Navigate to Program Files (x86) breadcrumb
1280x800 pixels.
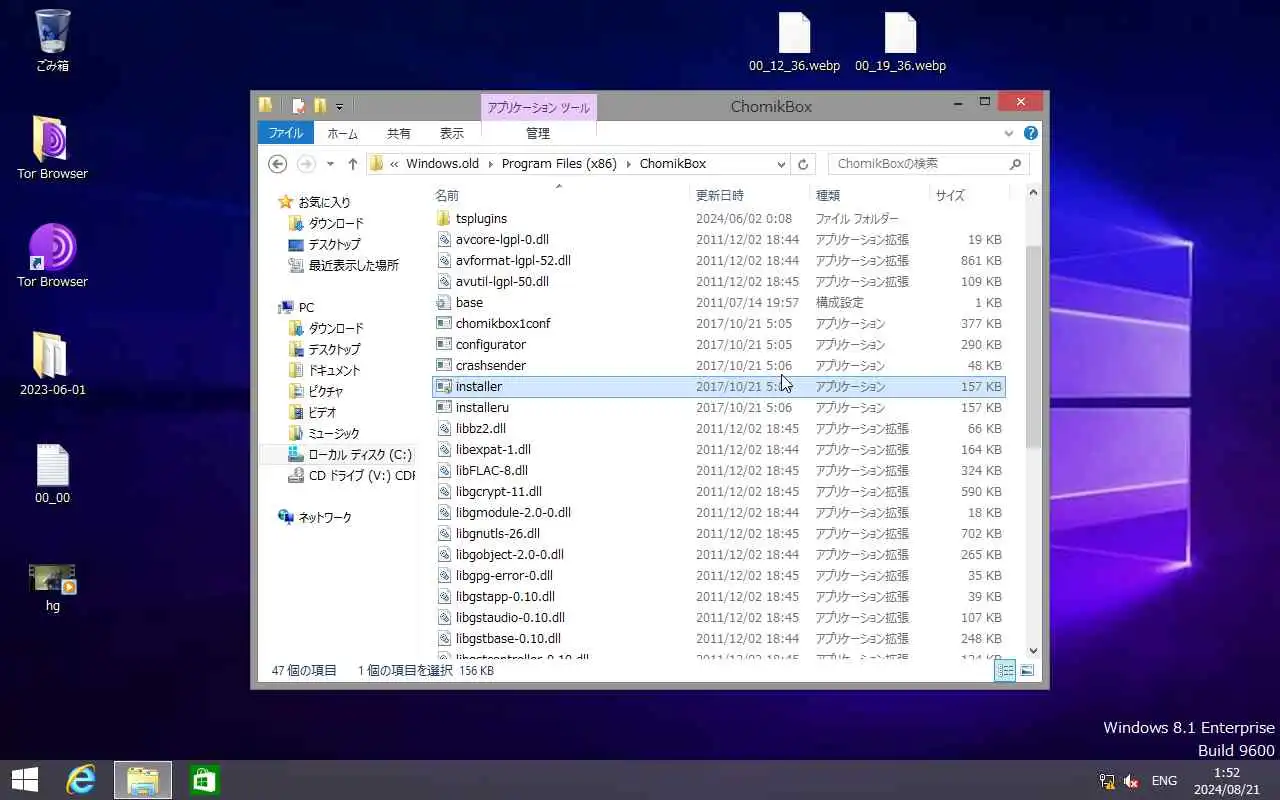click(559, 164)
